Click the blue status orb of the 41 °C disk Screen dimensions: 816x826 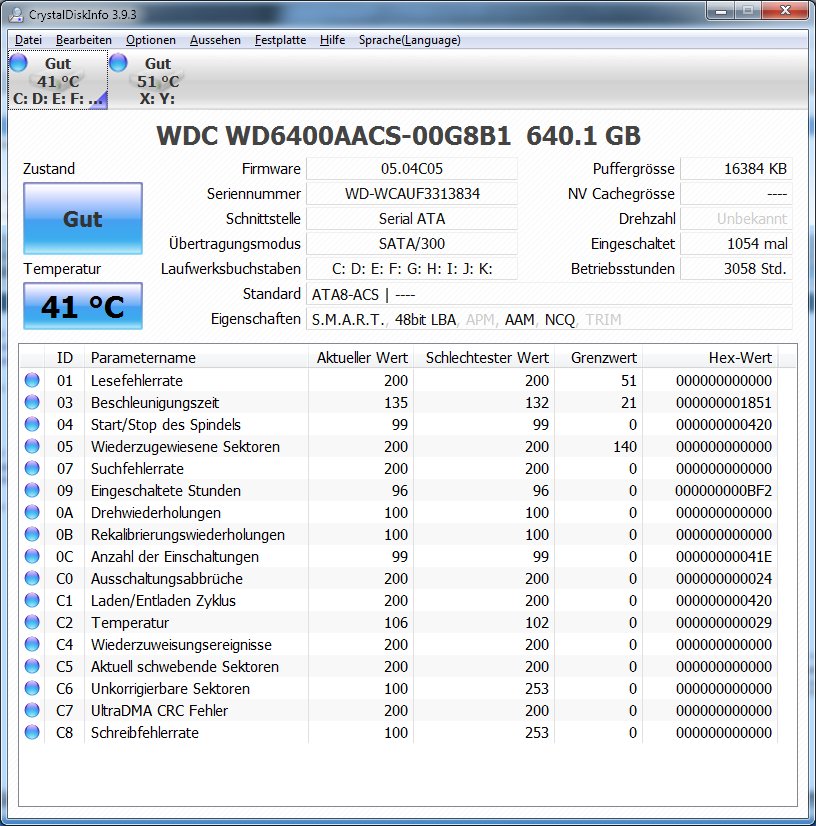pos(18,63)
